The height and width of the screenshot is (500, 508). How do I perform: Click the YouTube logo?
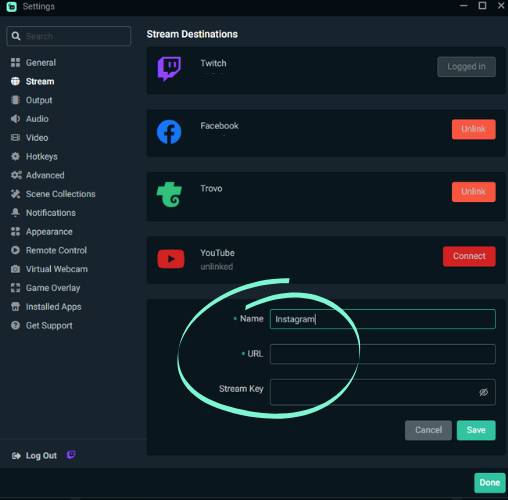pyautogui.click(x=171, y=259)
